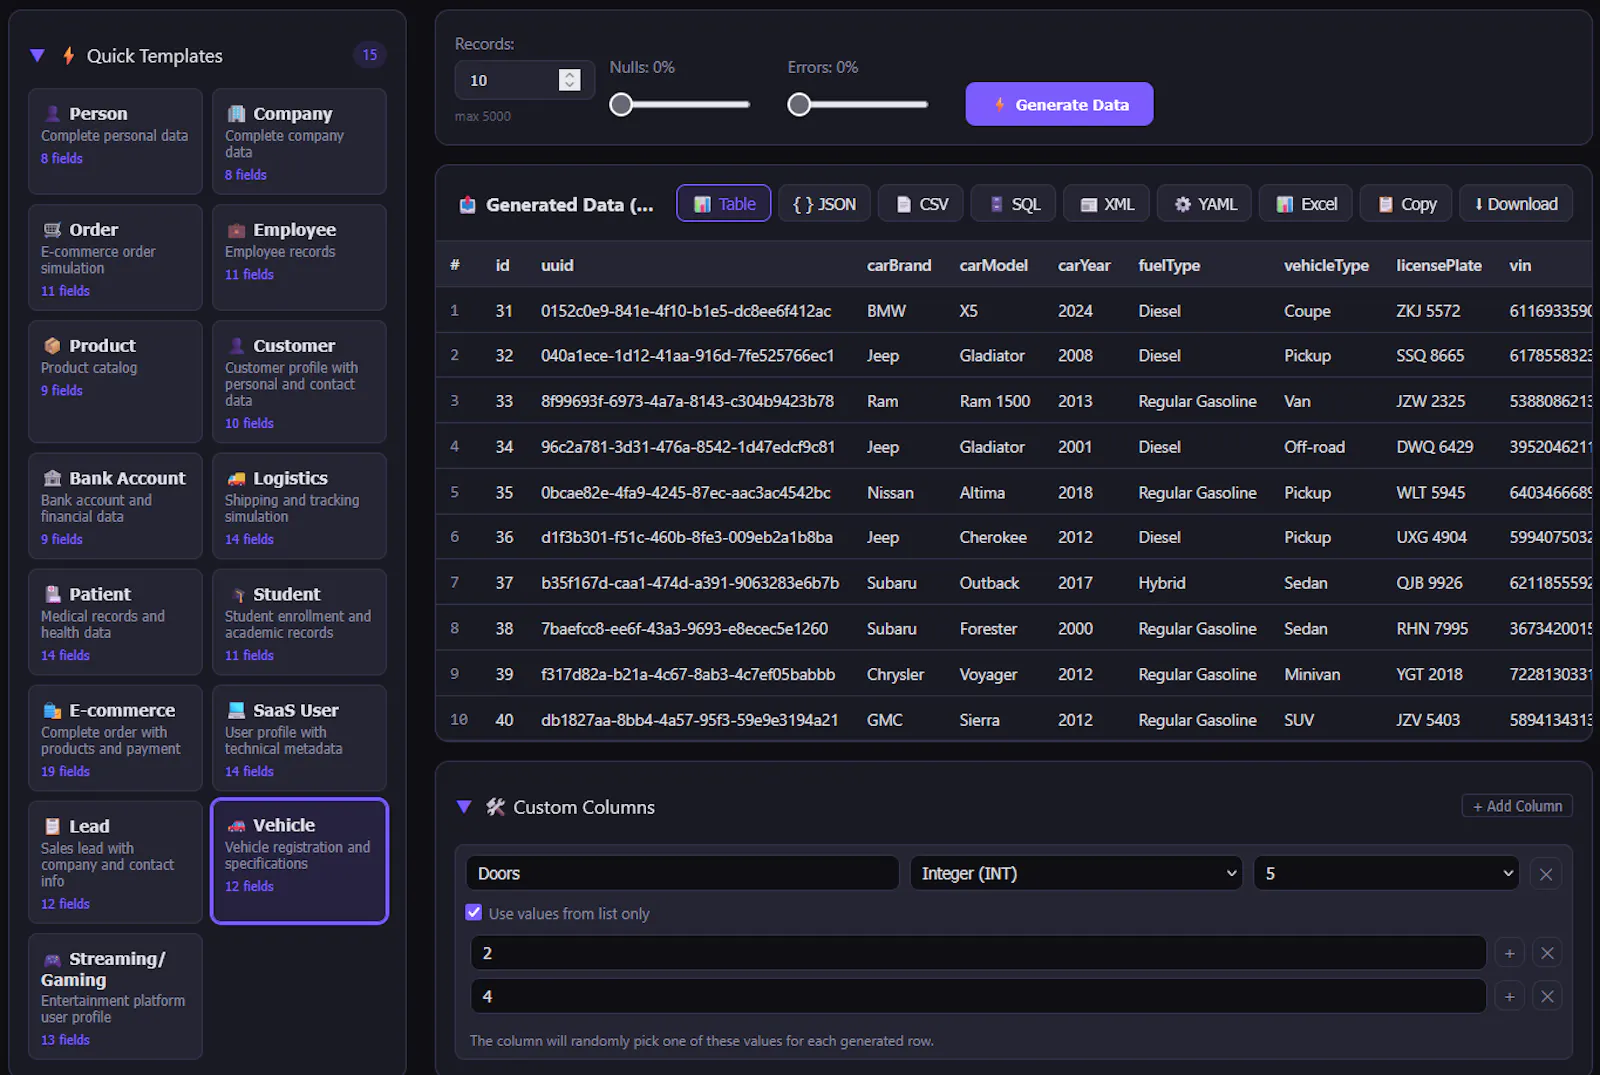
Task: Click the license plate ZKJ 5572
Action: pyautogui.click(x=1428, y=311)
